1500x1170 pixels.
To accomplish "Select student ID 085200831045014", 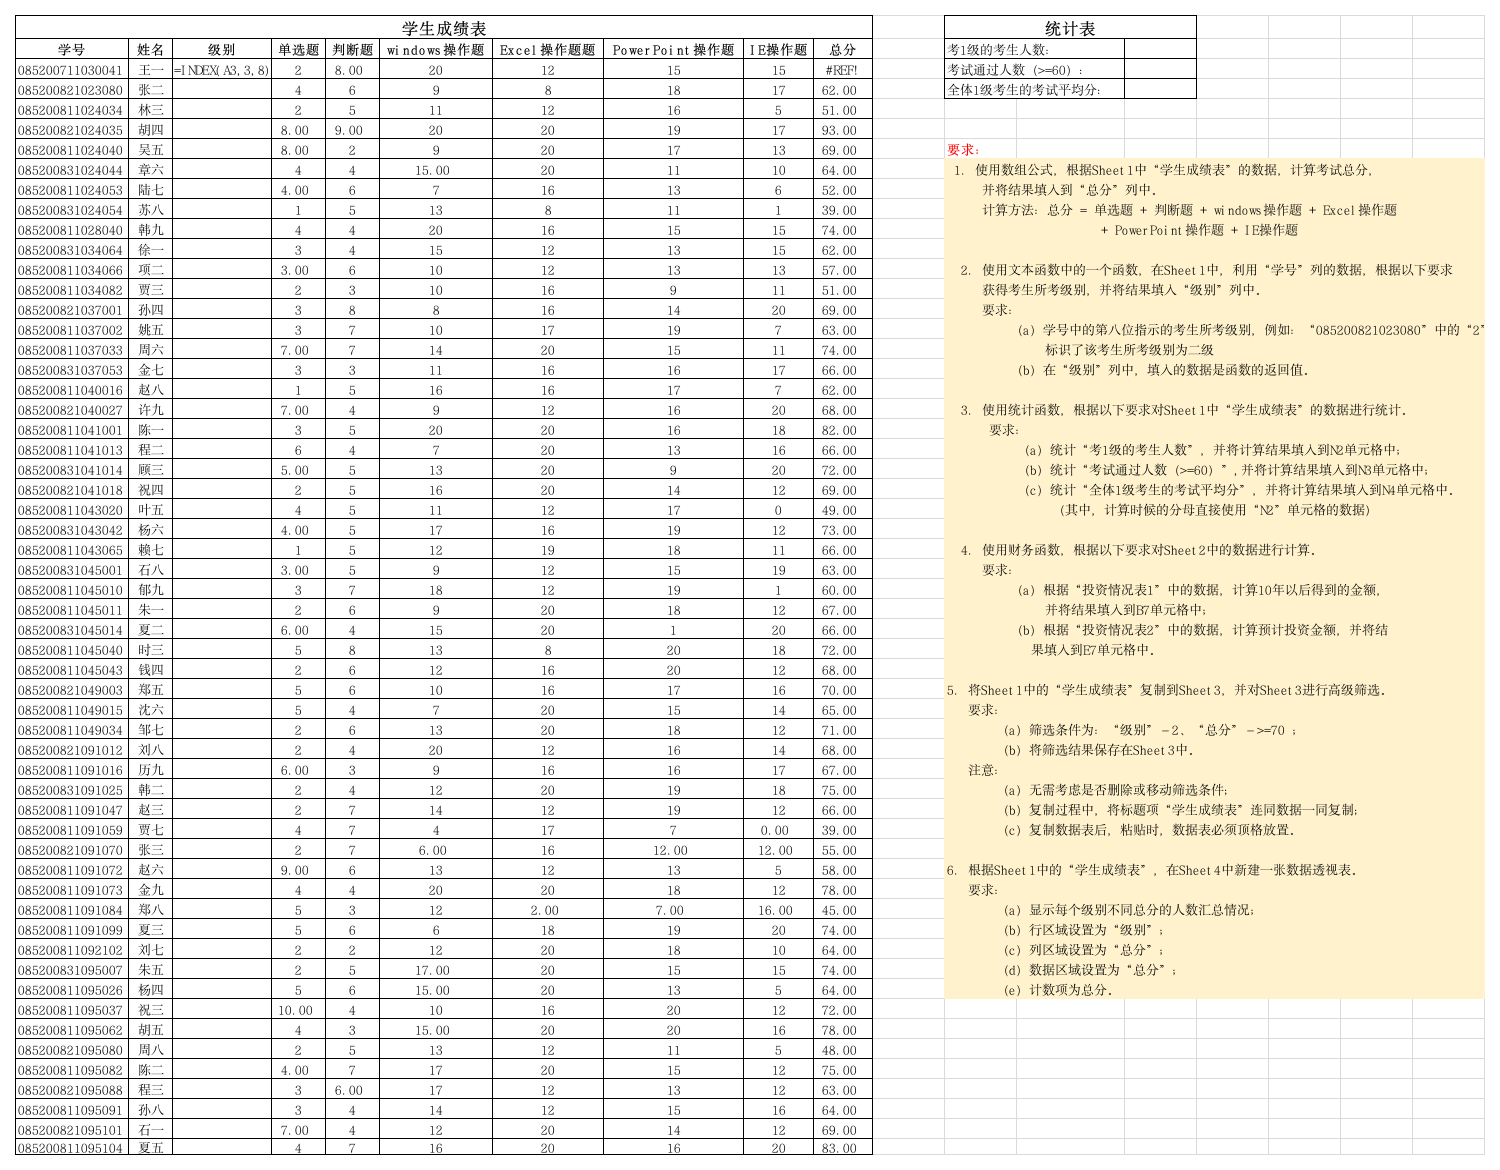I will (x=72, y=630).
